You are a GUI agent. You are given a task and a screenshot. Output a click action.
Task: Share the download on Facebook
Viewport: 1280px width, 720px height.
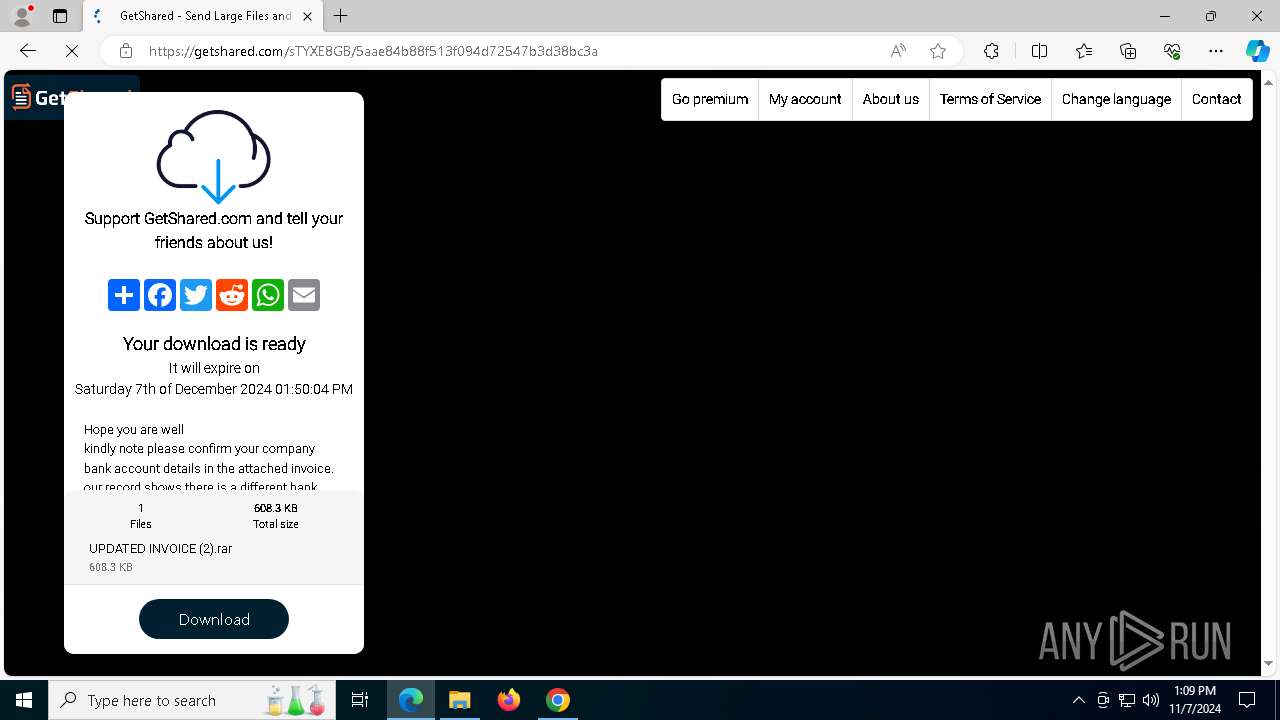point(160,295)
